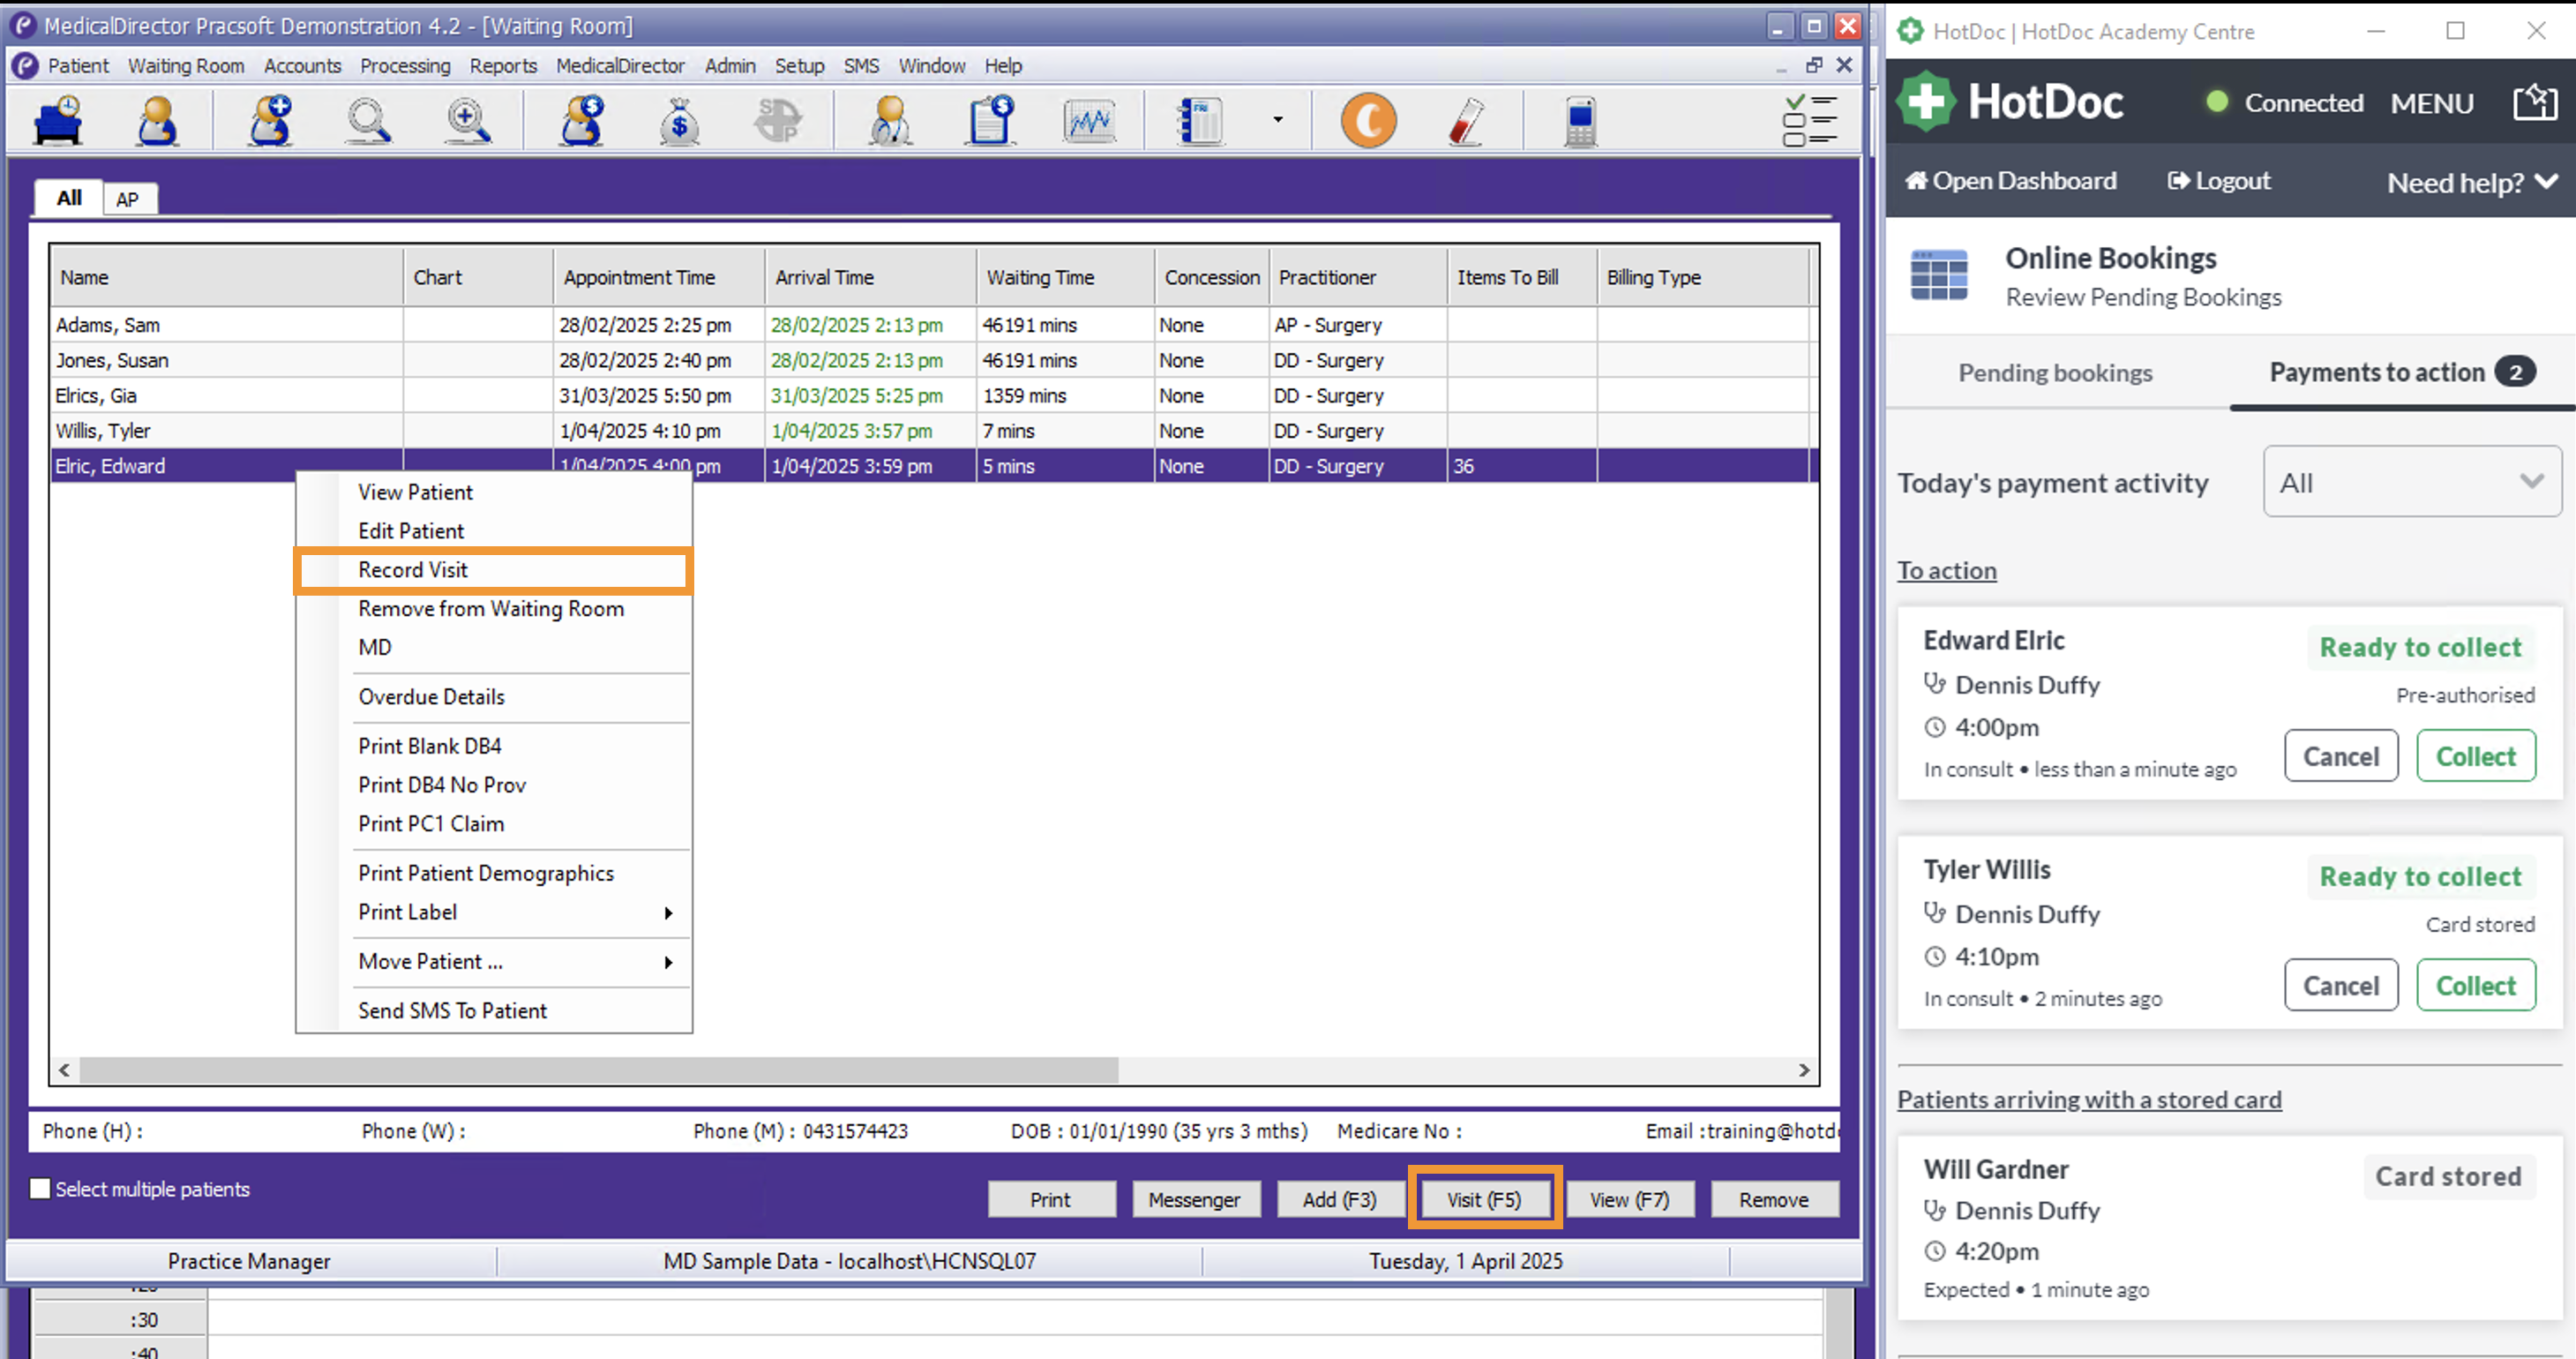Screen dimensions: 2576x1359
Task: Click the Remove button
Action: pos(1773,1198)
